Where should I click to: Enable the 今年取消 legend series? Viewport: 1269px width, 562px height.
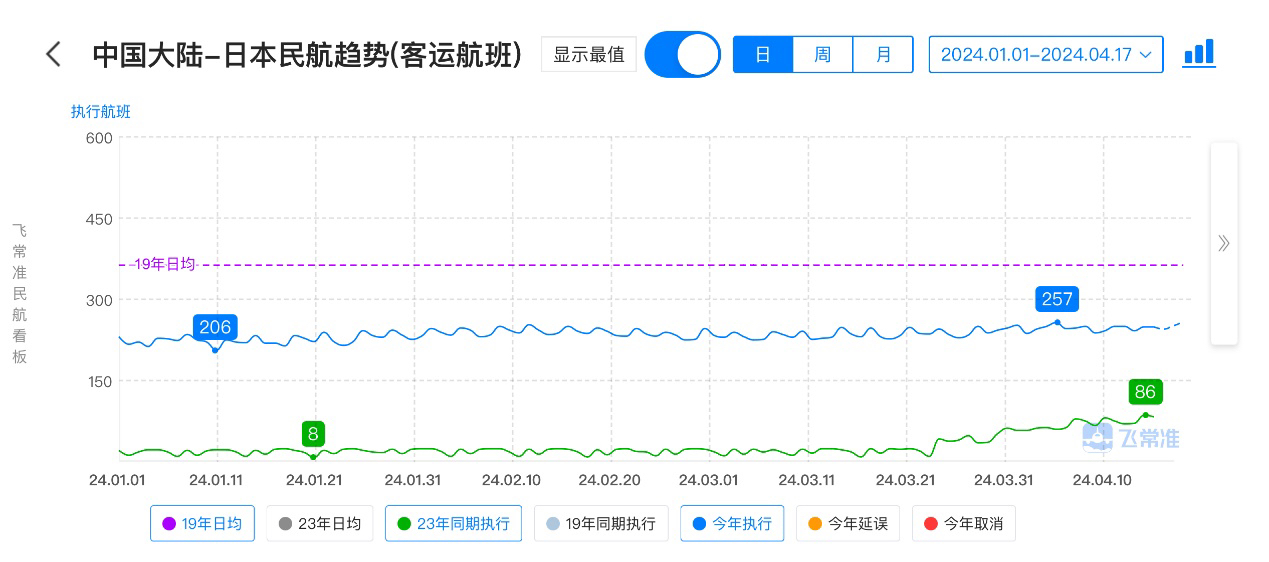click(964, 523)
